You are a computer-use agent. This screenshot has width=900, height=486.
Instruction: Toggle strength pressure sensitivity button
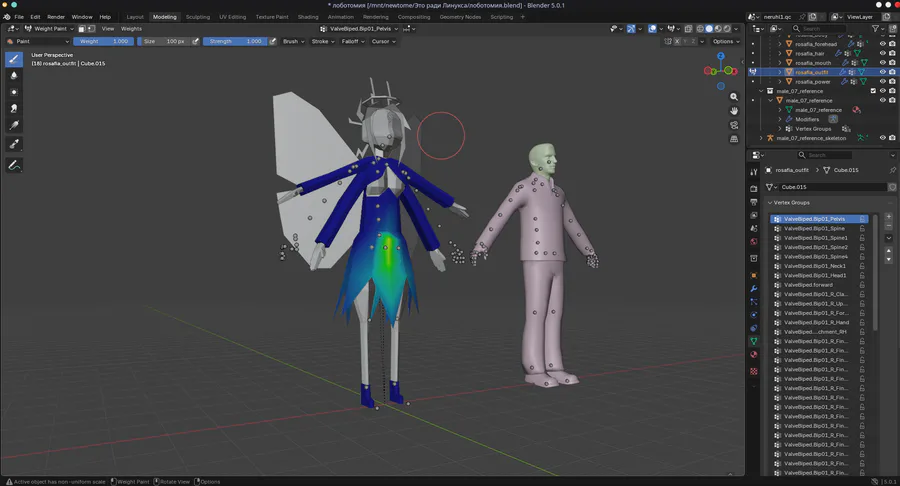coord(273,41)
